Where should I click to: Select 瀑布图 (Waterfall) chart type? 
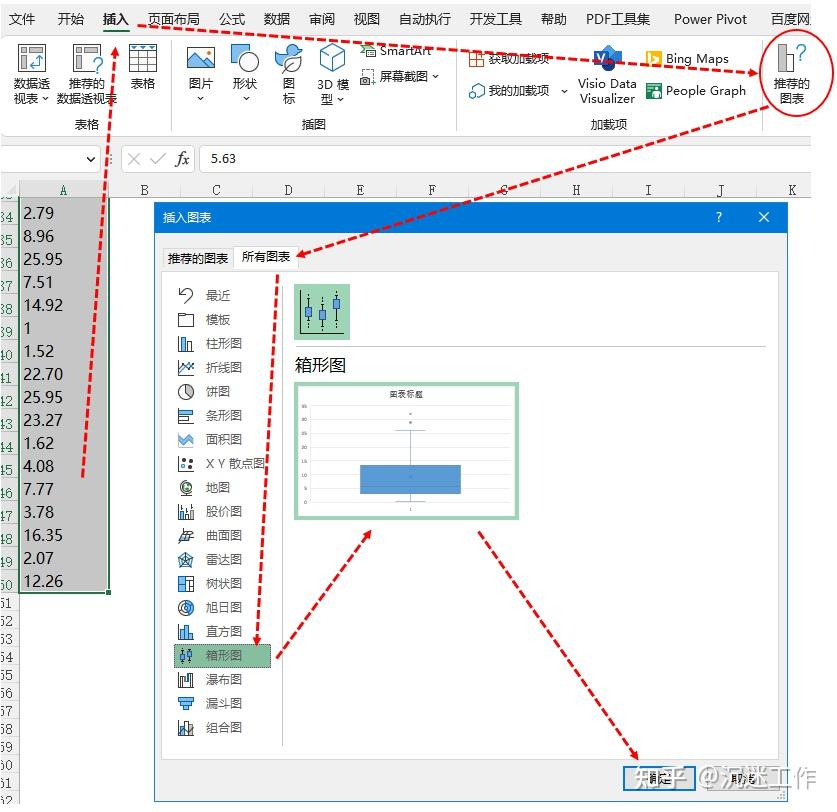(x=223, y=680)
